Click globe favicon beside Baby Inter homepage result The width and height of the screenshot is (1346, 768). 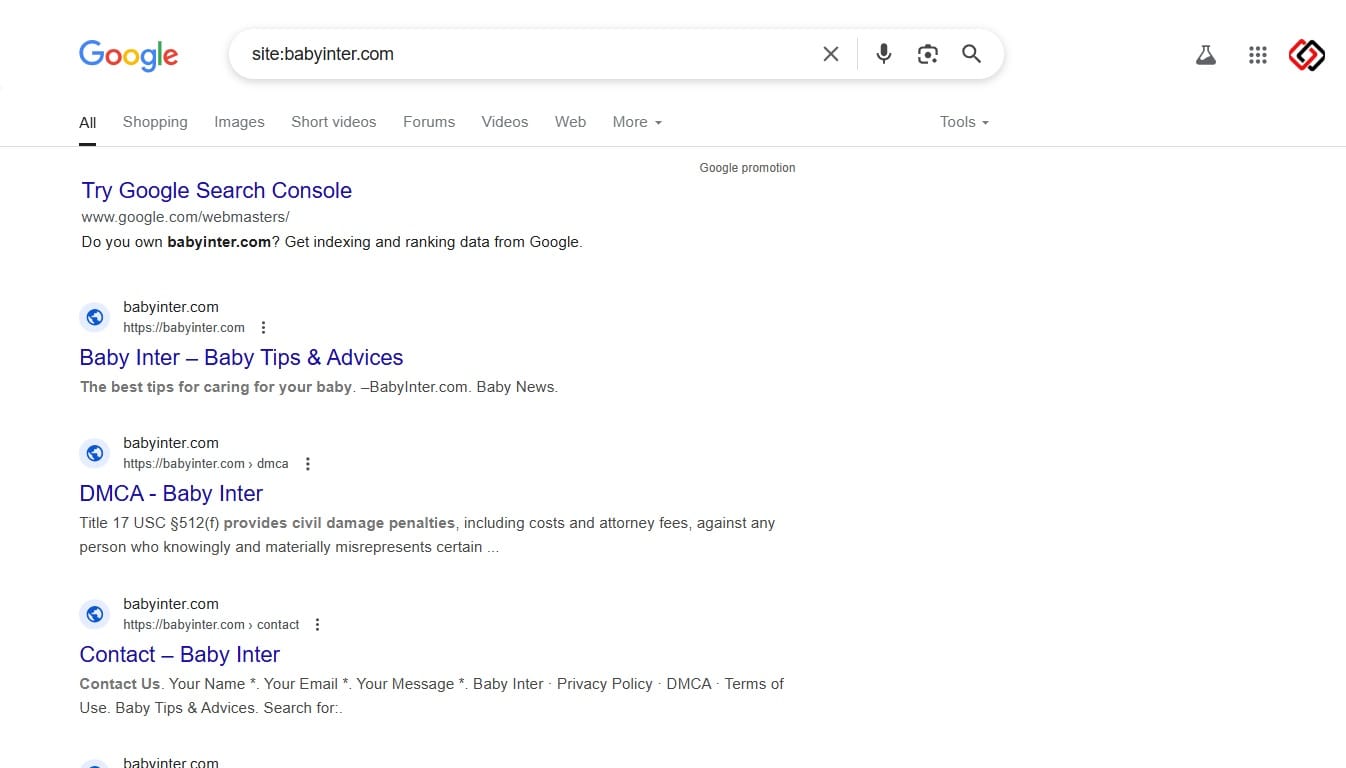(x=95, y=317)
